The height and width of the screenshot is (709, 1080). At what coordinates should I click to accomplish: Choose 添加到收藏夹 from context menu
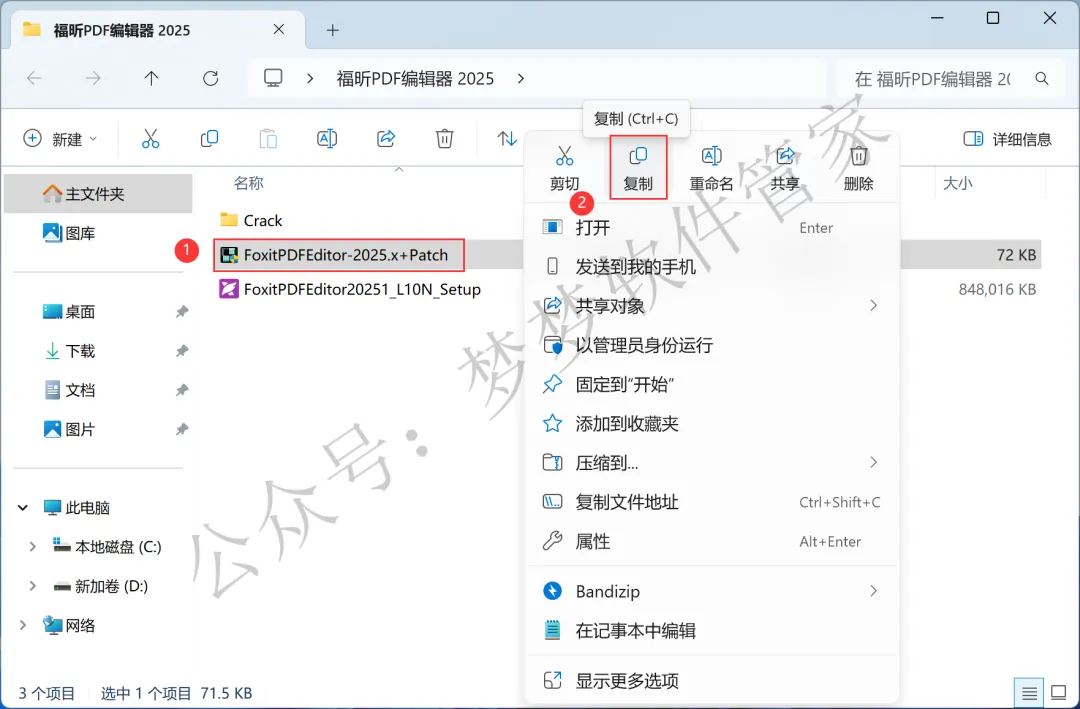(x=712, y=423)
